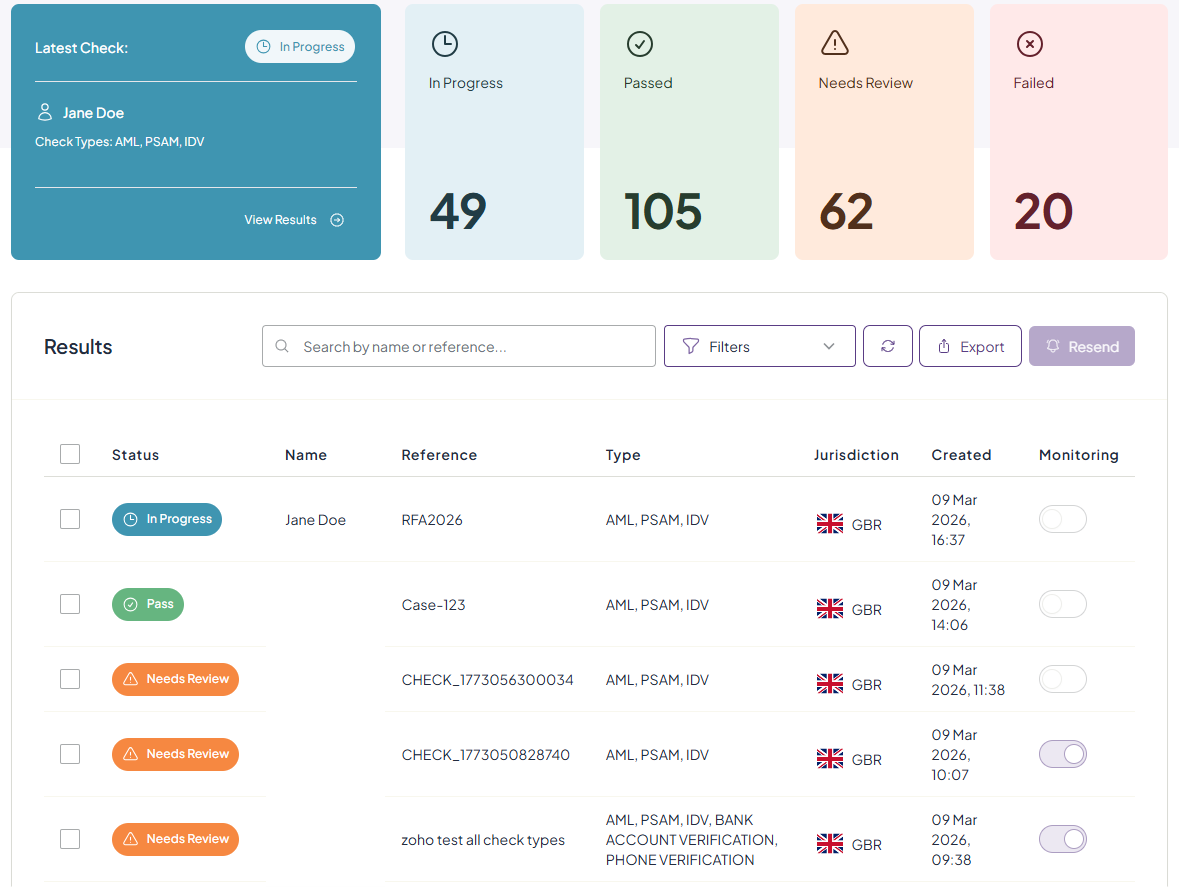The image size is (1179, 888).
Task: Expand the Filters chevron arrow
Action: click(x=829, y=346)
